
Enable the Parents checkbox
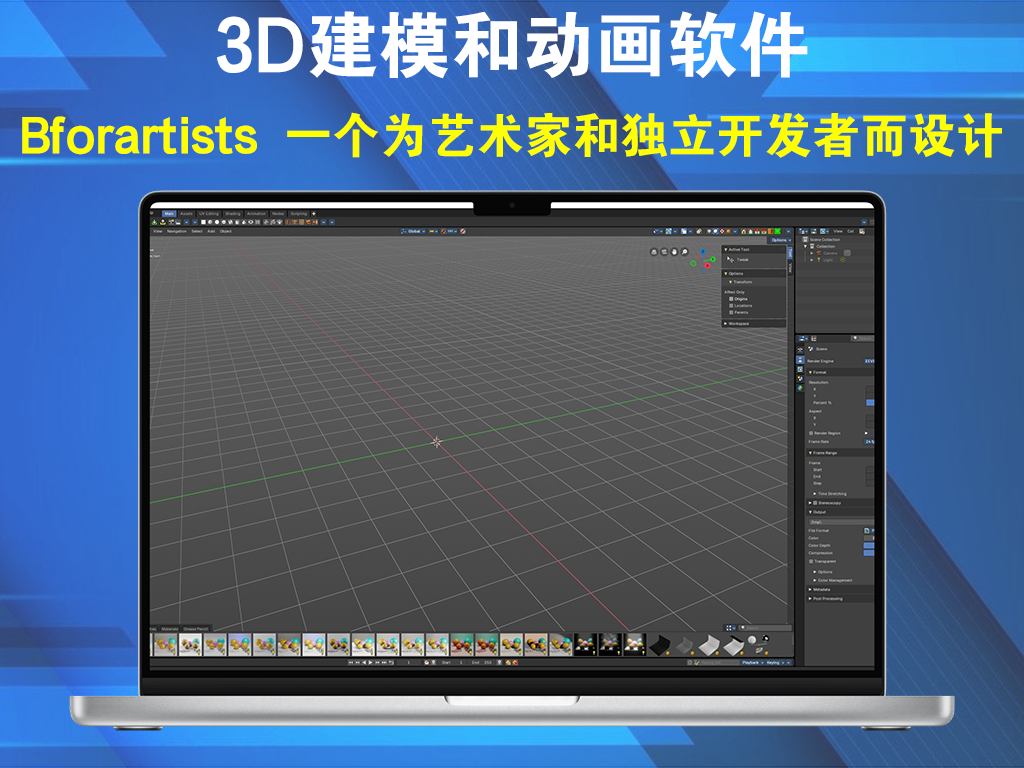click(x=731, y=312)
